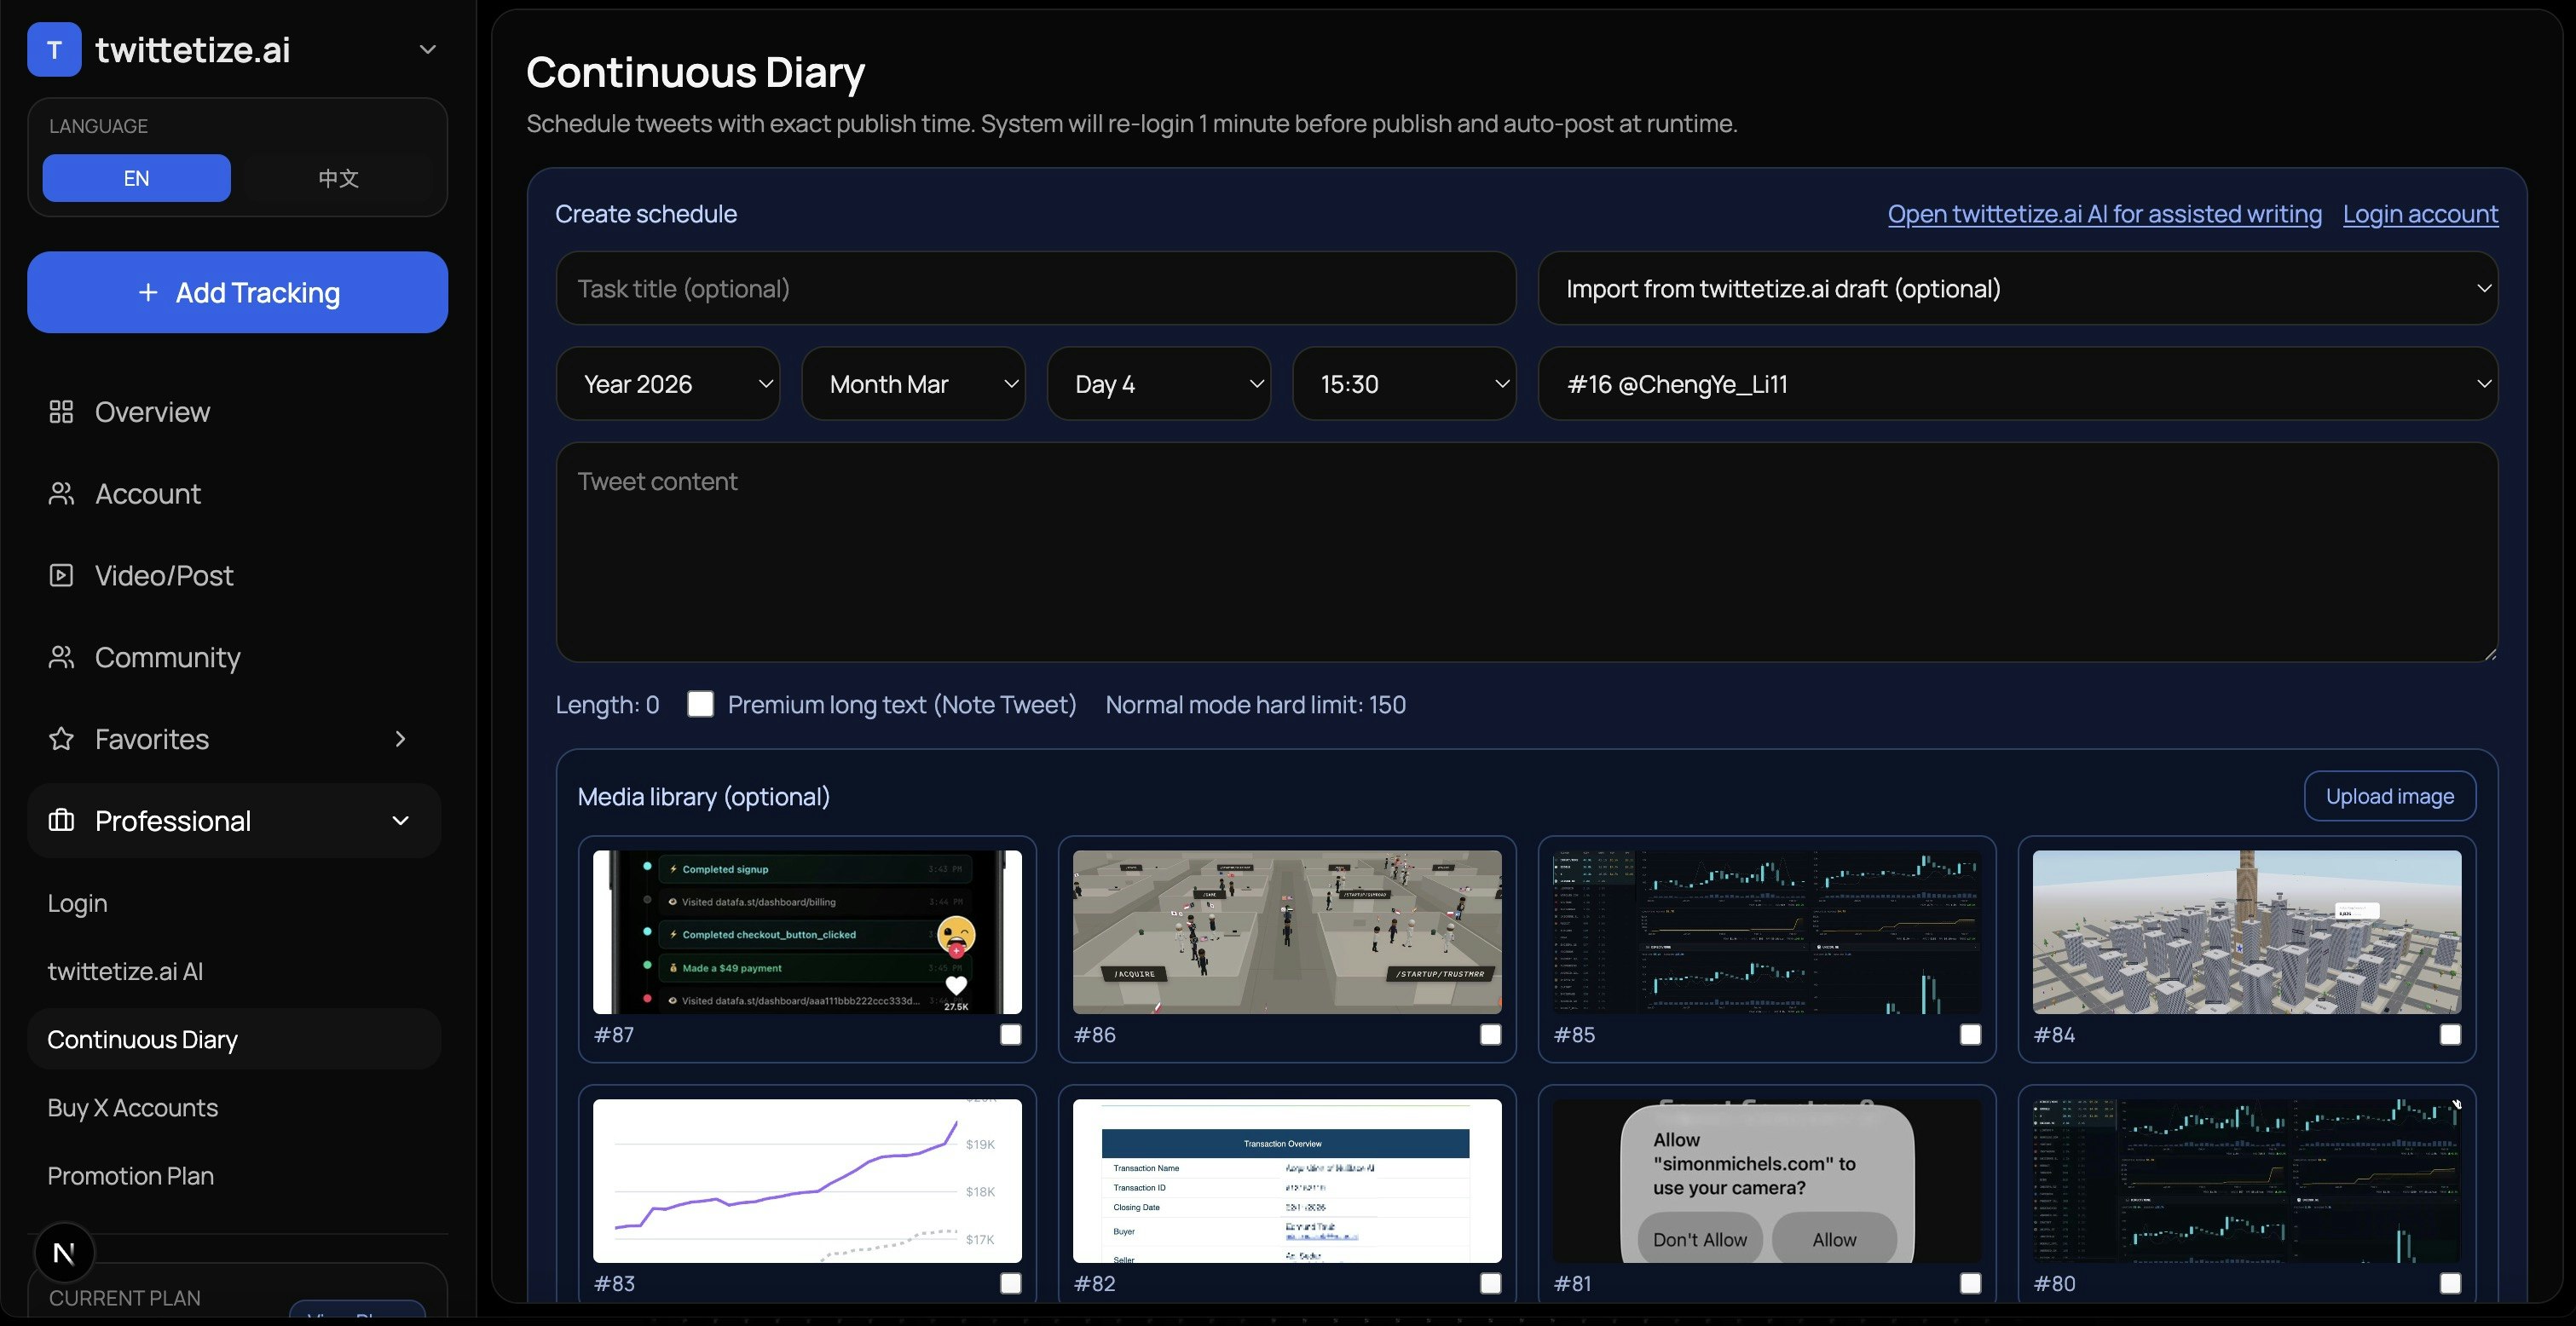This screenshot has width=2576, height=1326.
Task: Click the Favorites star icon
Action: coord(61,739)
